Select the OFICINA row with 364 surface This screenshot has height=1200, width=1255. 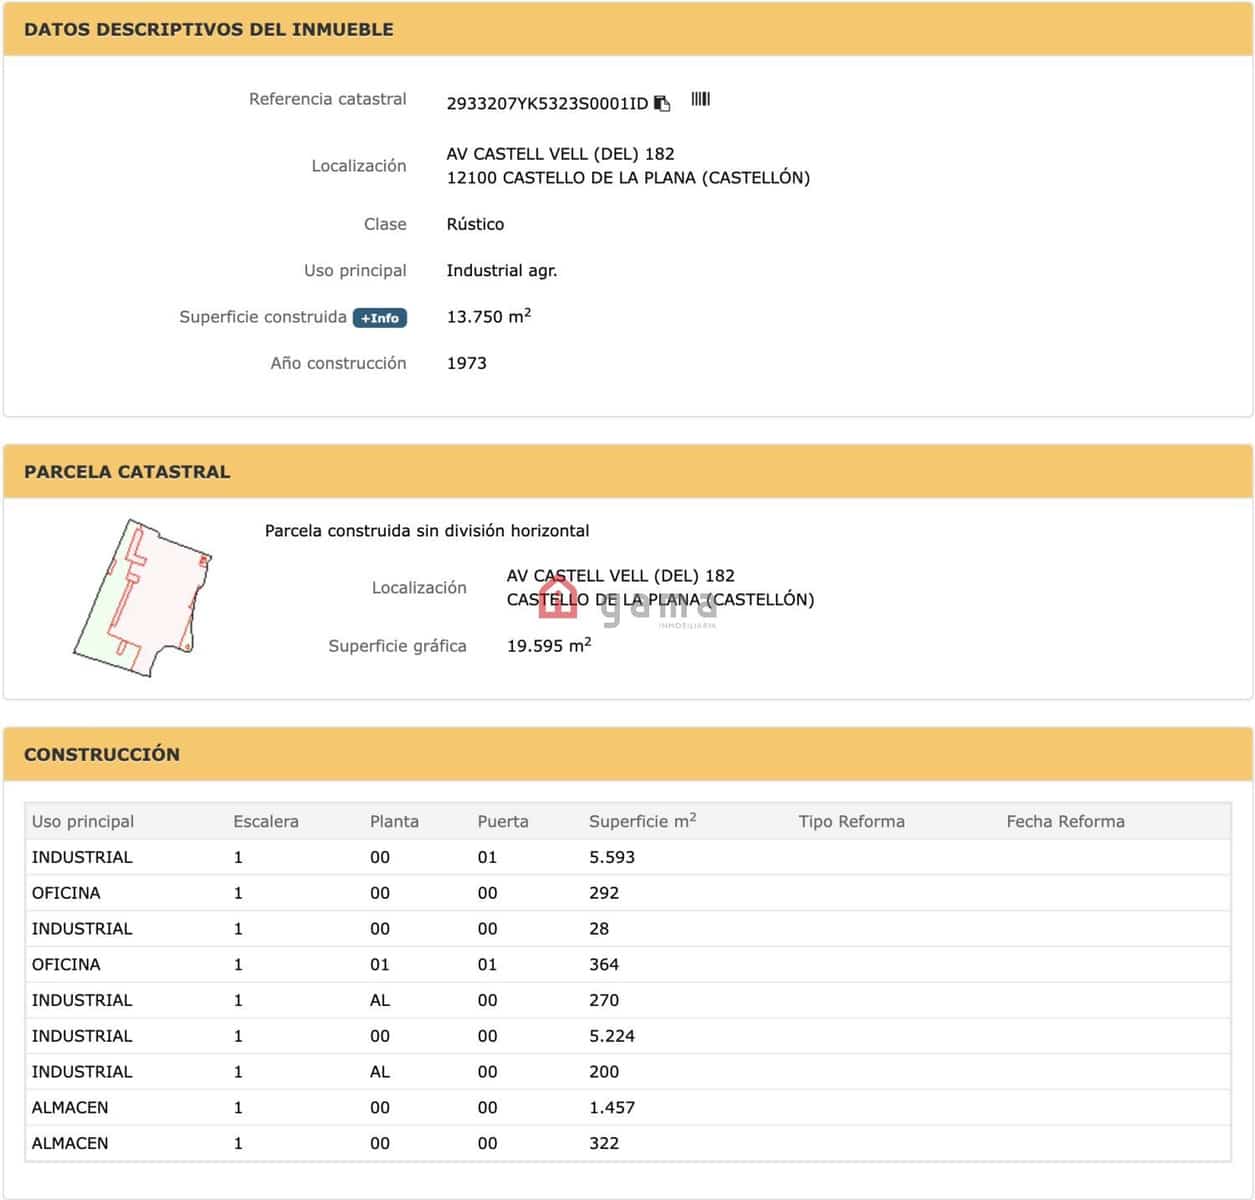[x=628, y=964]
